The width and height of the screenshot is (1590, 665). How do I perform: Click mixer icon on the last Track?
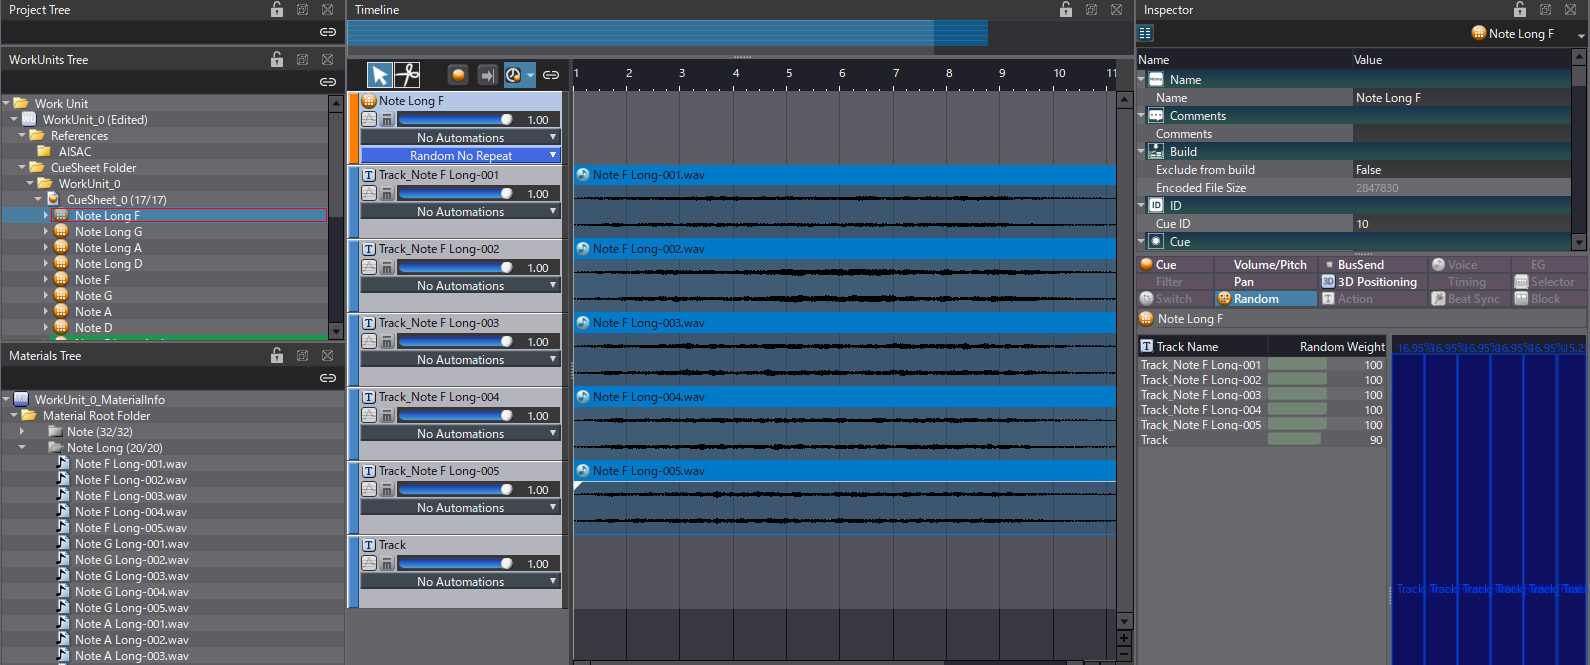click(x=387, y=563)
